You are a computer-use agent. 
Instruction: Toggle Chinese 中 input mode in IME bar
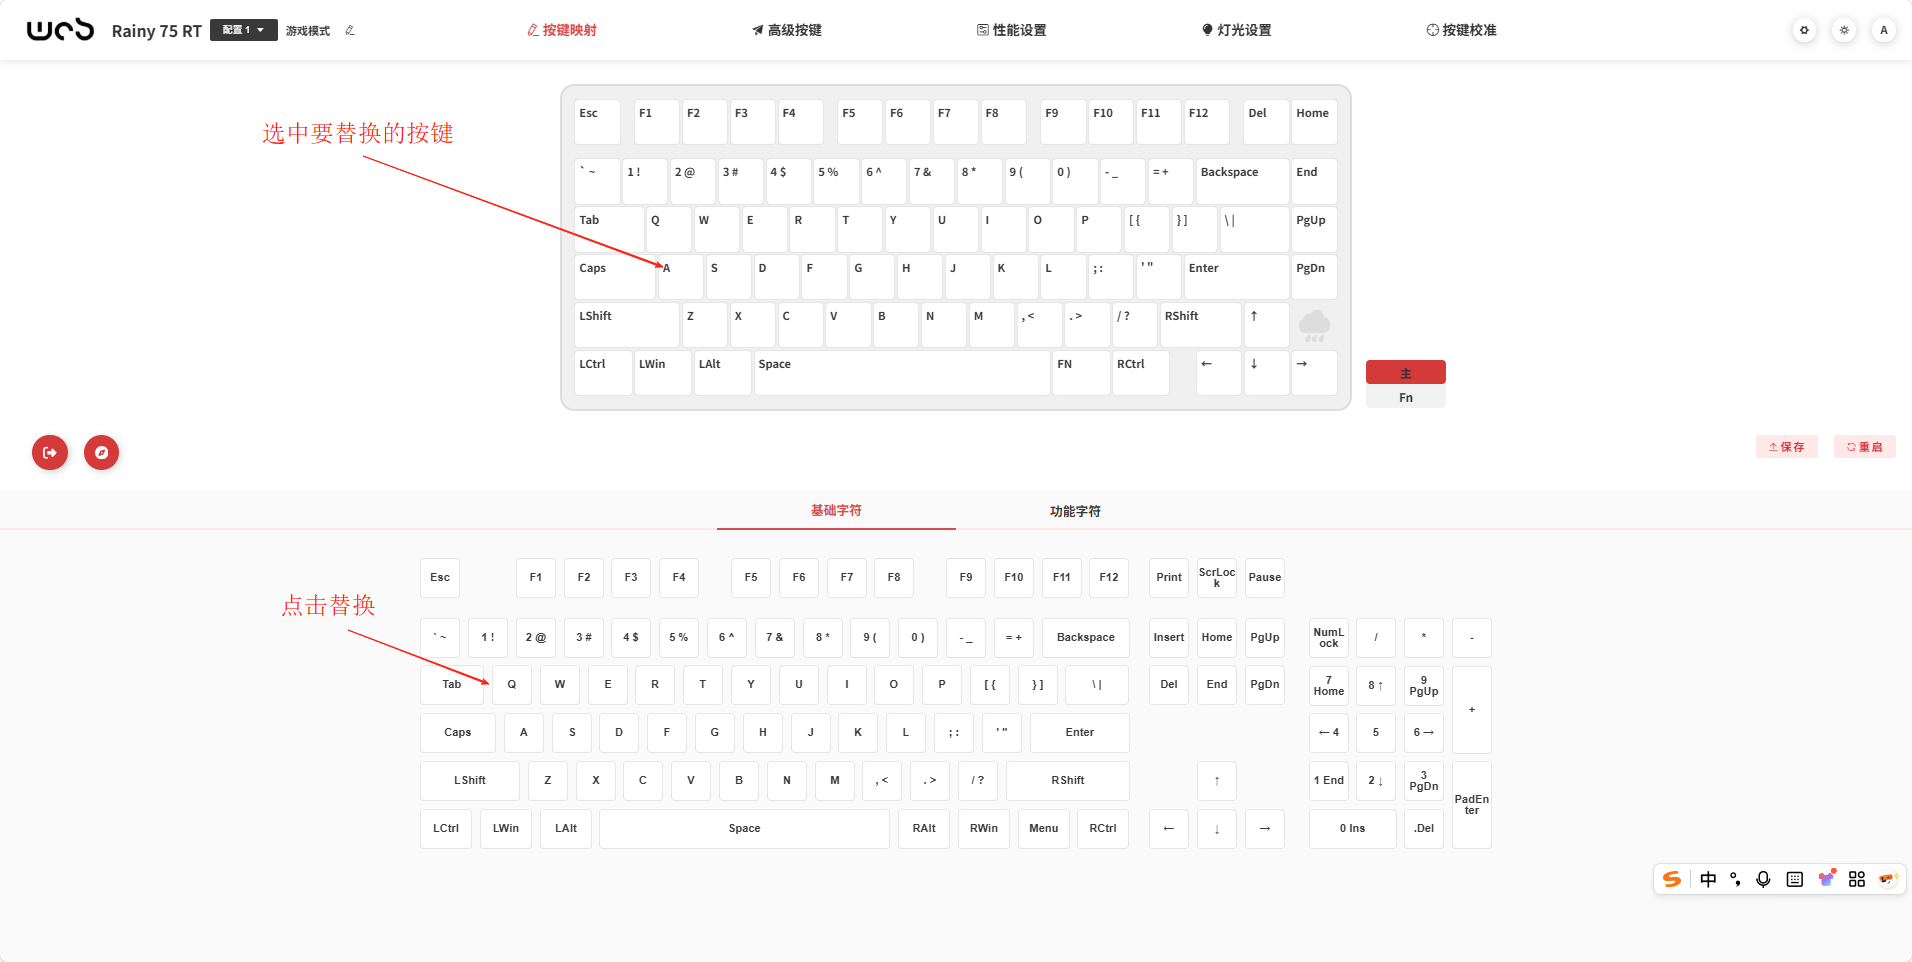click(x=1708, y=879)
